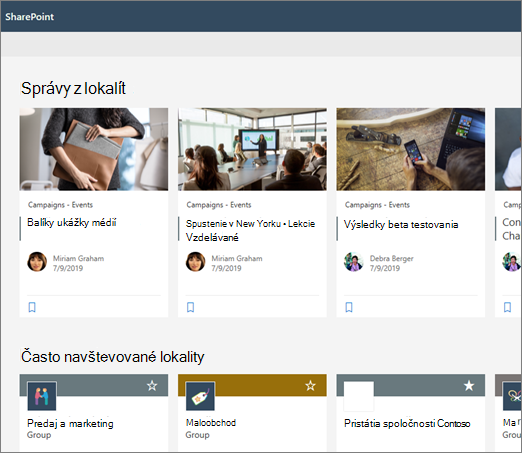Image resolution: width=522 pixels, height=453 pixels.
Task: Click Campaigns - Events label on Spustenie card
Action: pyautogui.click(x=219, y=205)
